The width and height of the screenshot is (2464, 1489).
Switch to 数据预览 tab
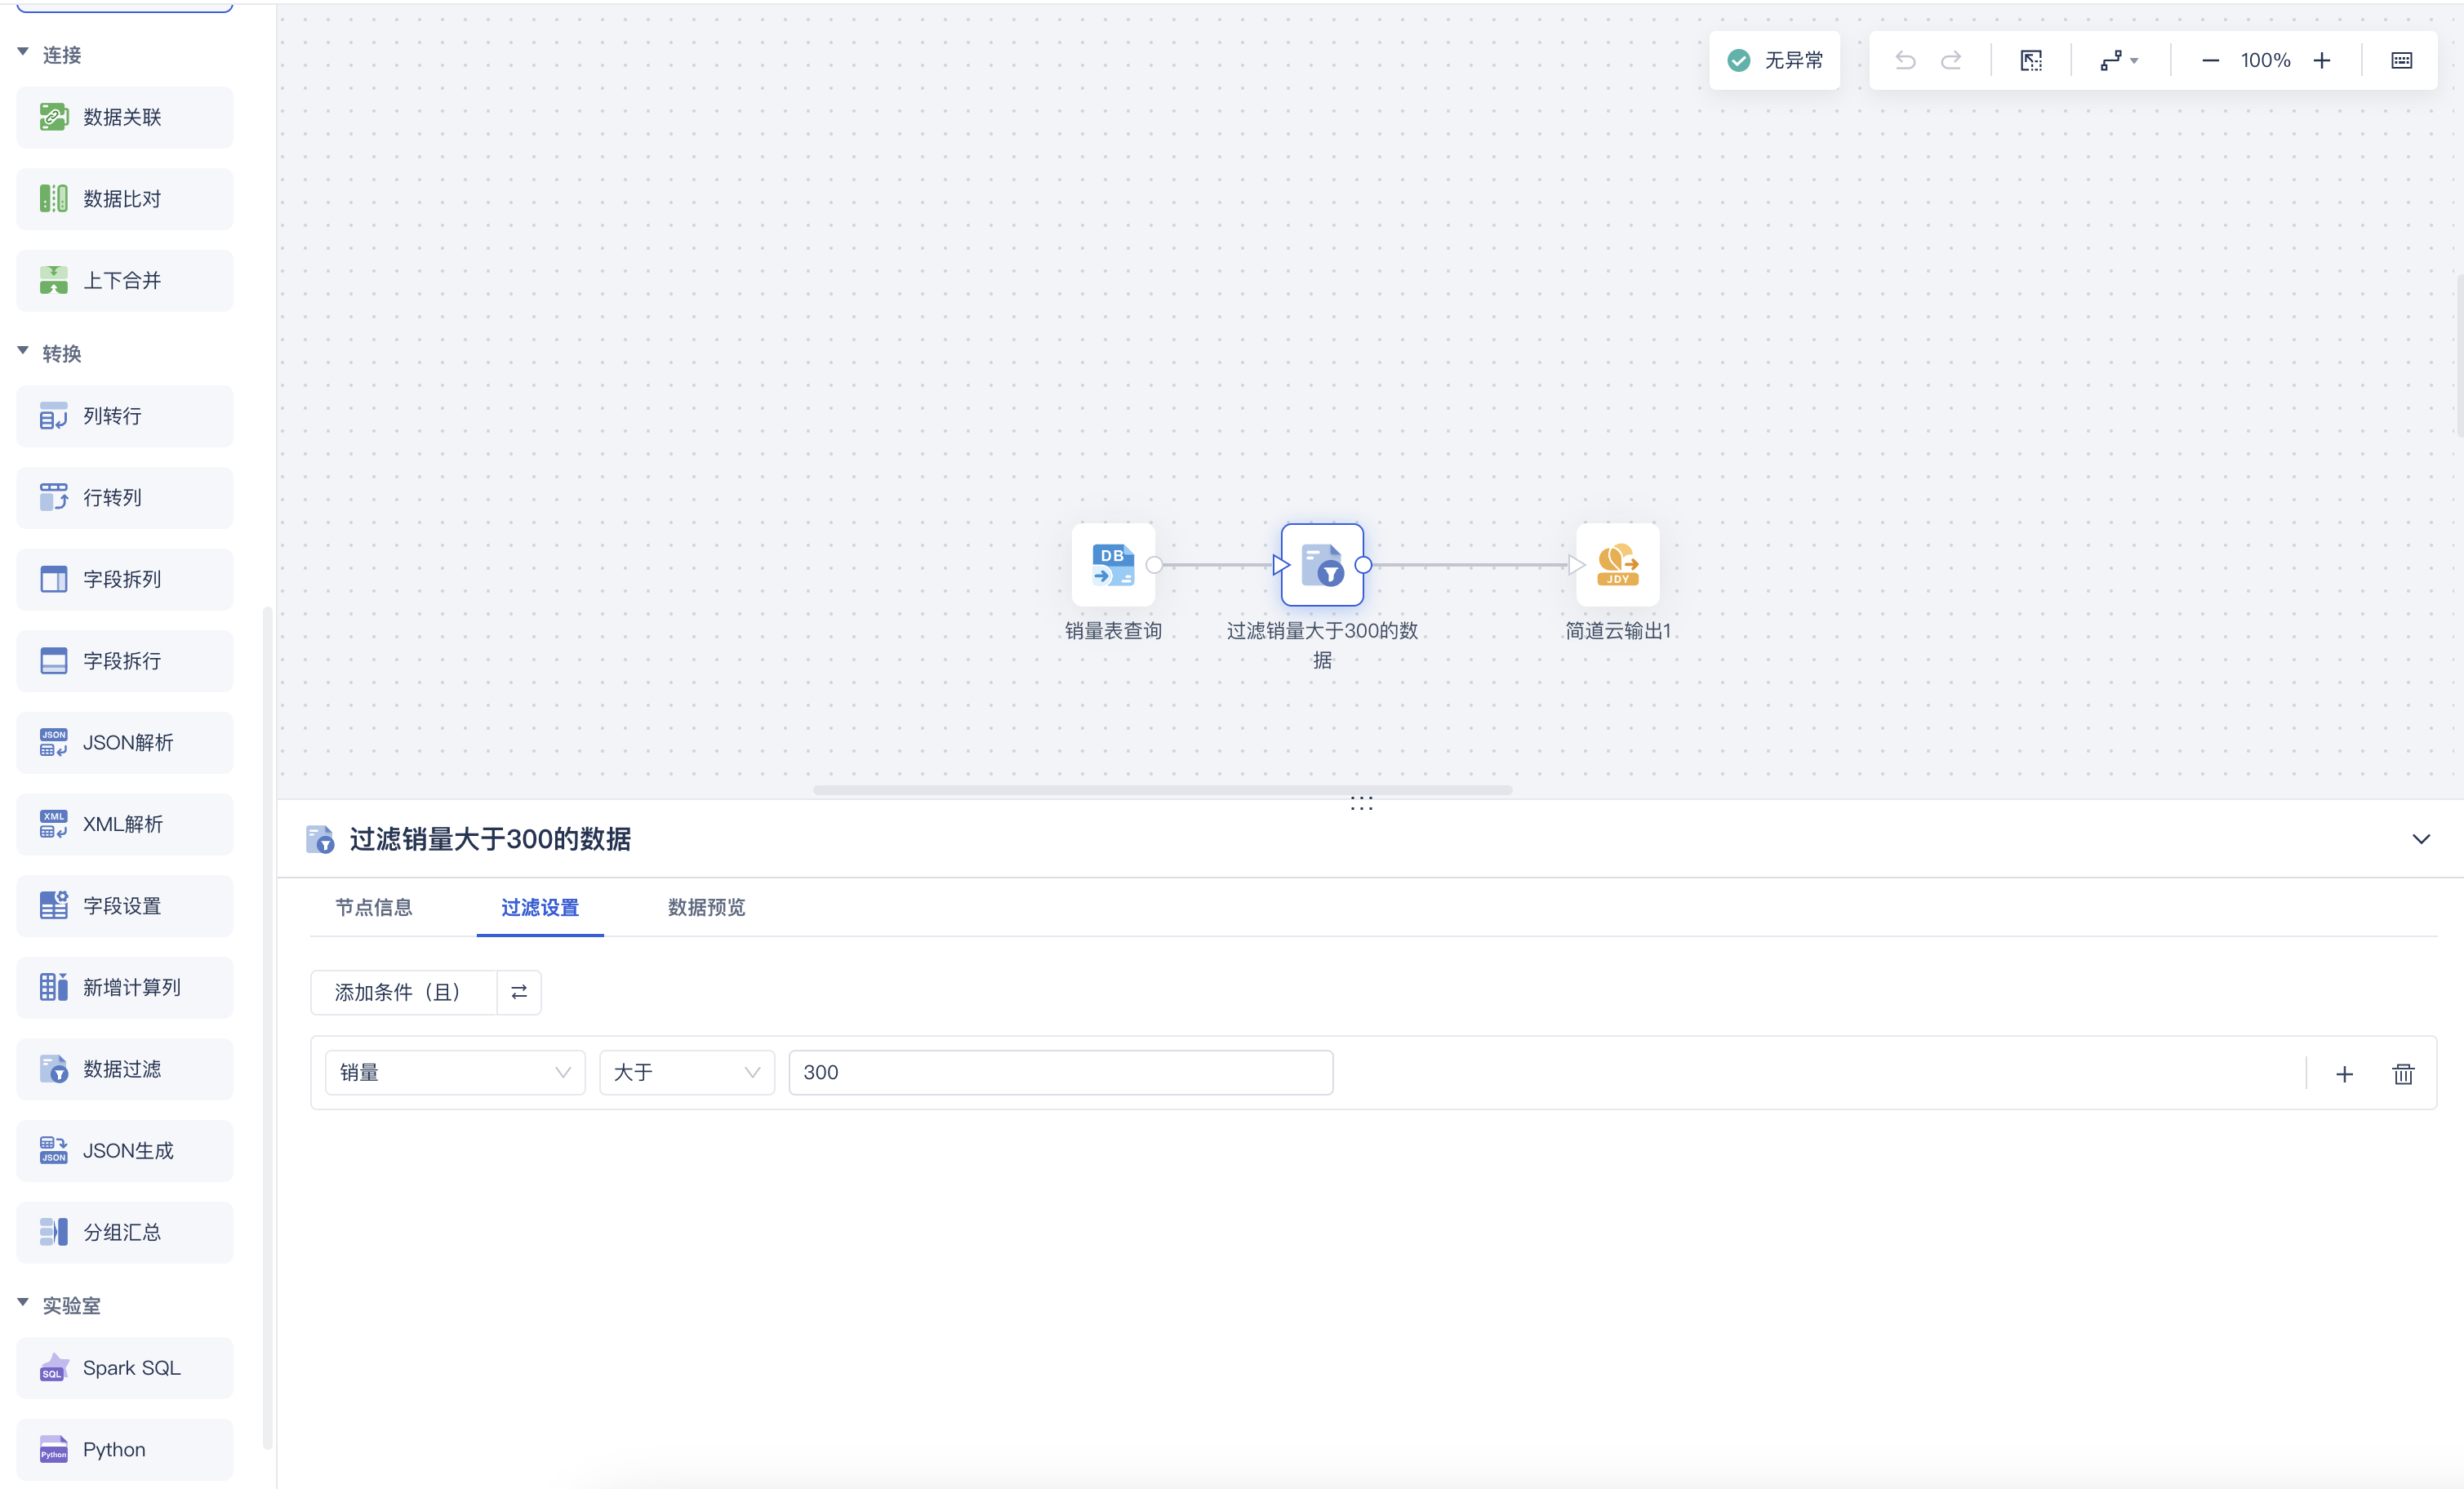(x=706, y=907)
